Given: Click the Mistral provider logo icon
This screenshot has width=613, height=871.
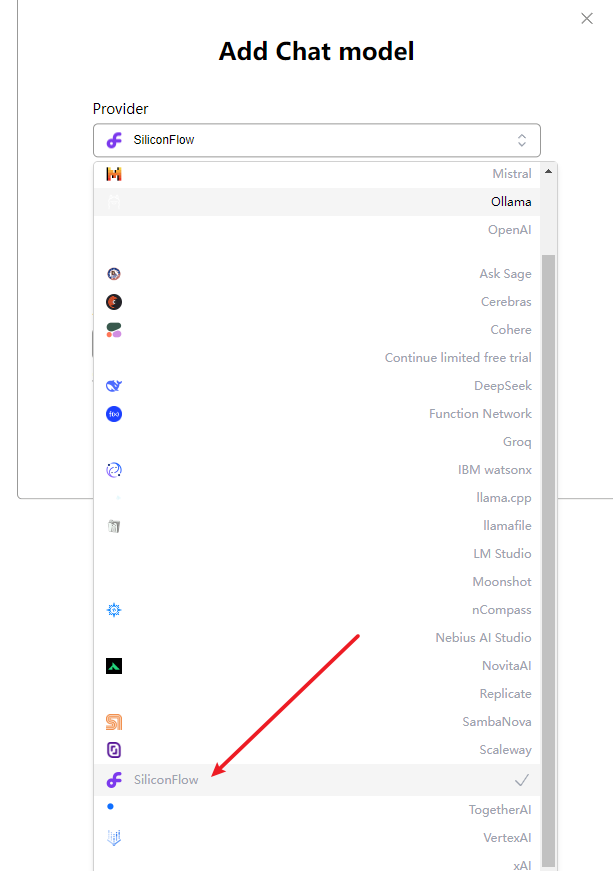Looking at the screenshot, I should (114, 174).
